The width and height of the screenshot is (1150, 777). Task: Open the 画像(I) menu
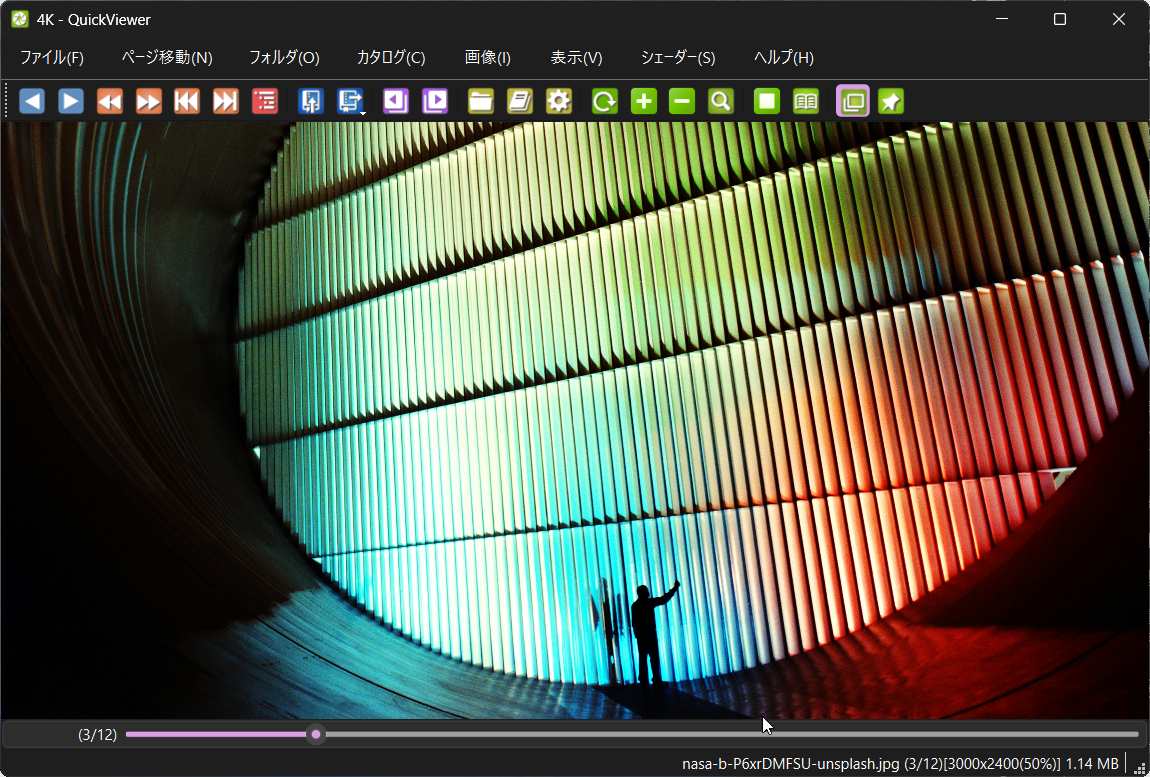pyautogui.click(x=488, y=57)
